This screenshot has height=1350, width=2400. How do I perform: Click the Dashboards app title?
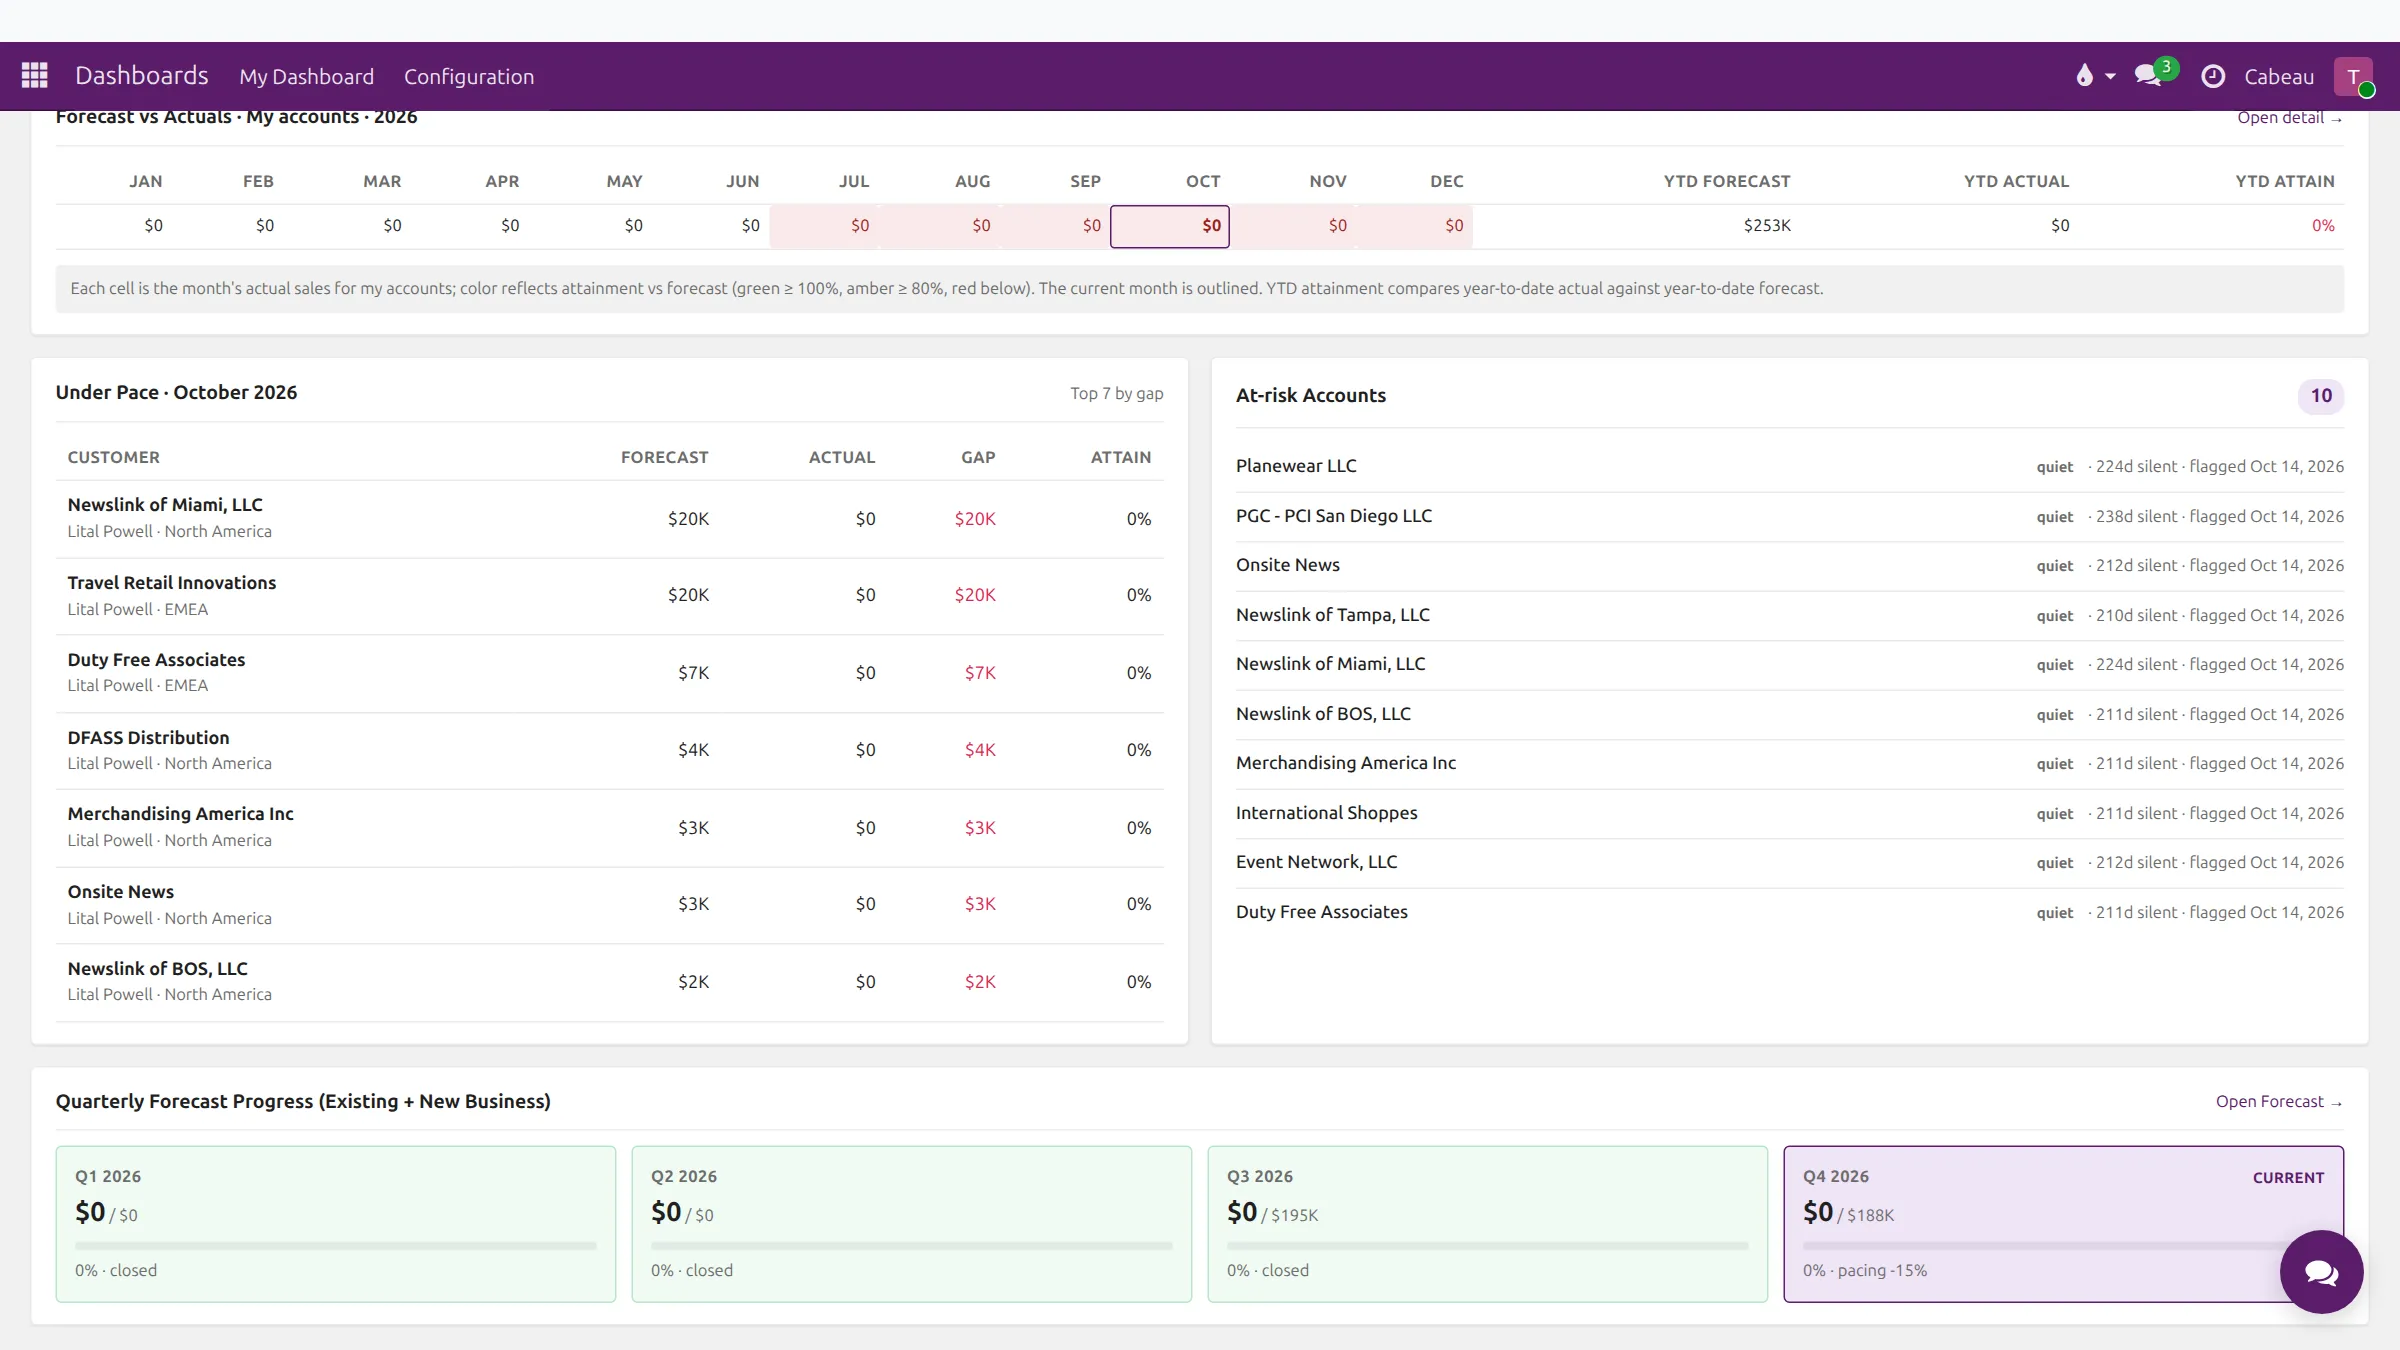[x=142, y=76]
